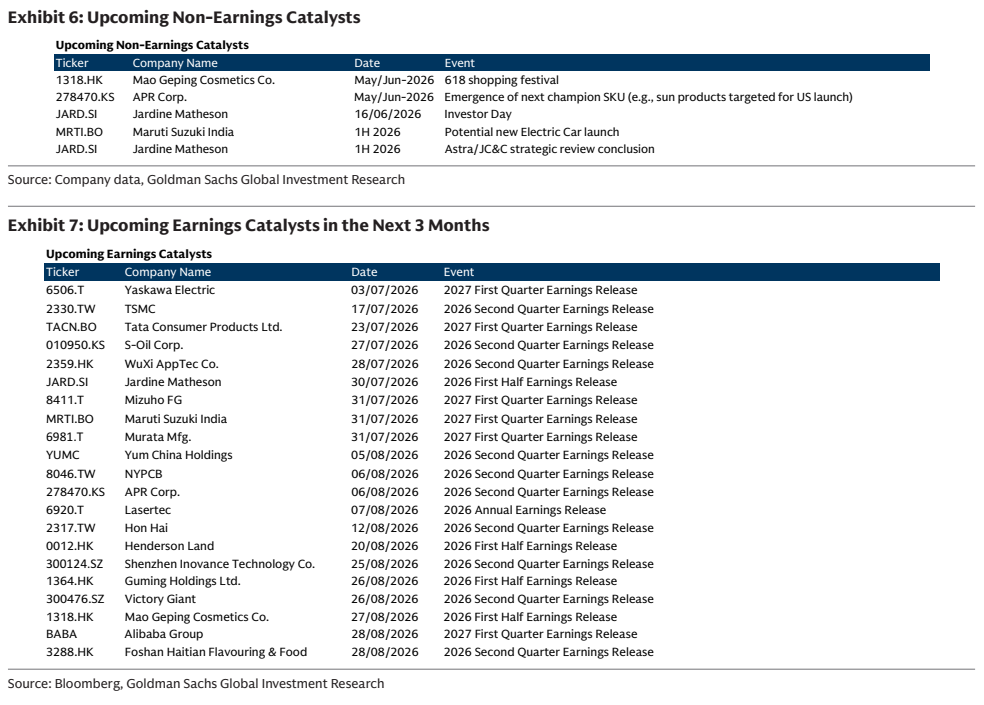The height and width of the screenshot is (705, 984).
Task: Select the "Henderson Land" company name
Action: coord(169,546)
